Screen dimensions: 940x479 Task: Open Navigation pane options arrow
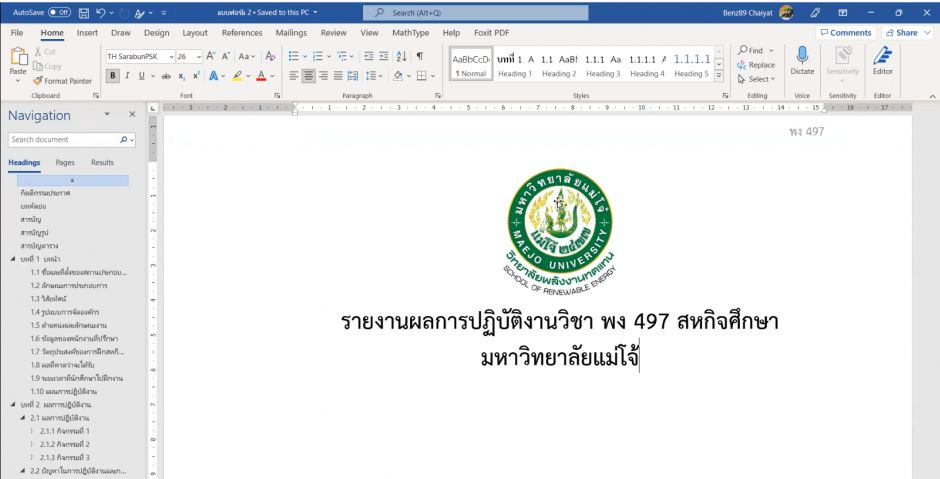tap(107, 114)
